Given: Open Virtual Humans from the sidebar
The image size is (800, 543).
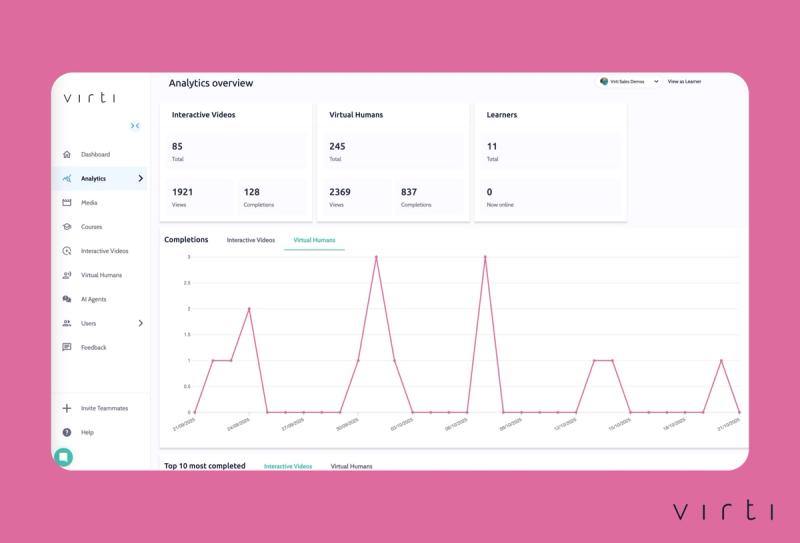Looking at the screenshot, I should point(101,275).
